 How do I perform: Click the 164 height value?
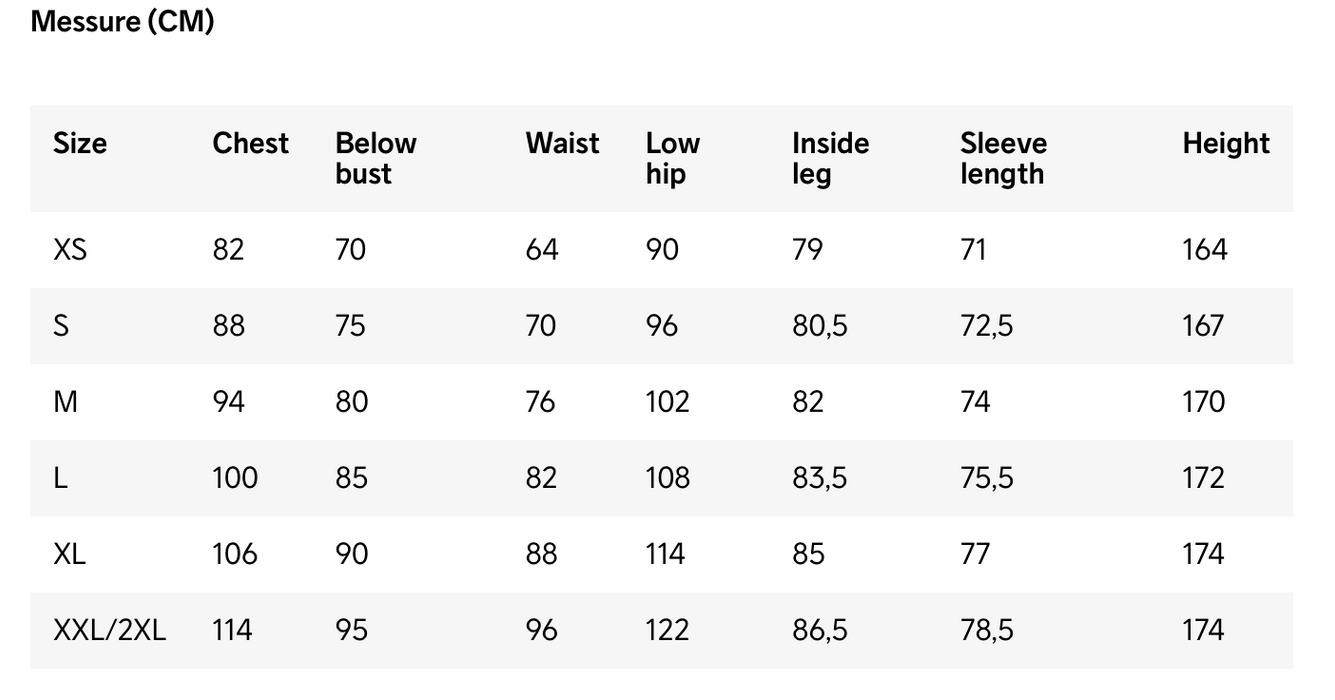pos(1204,249)
